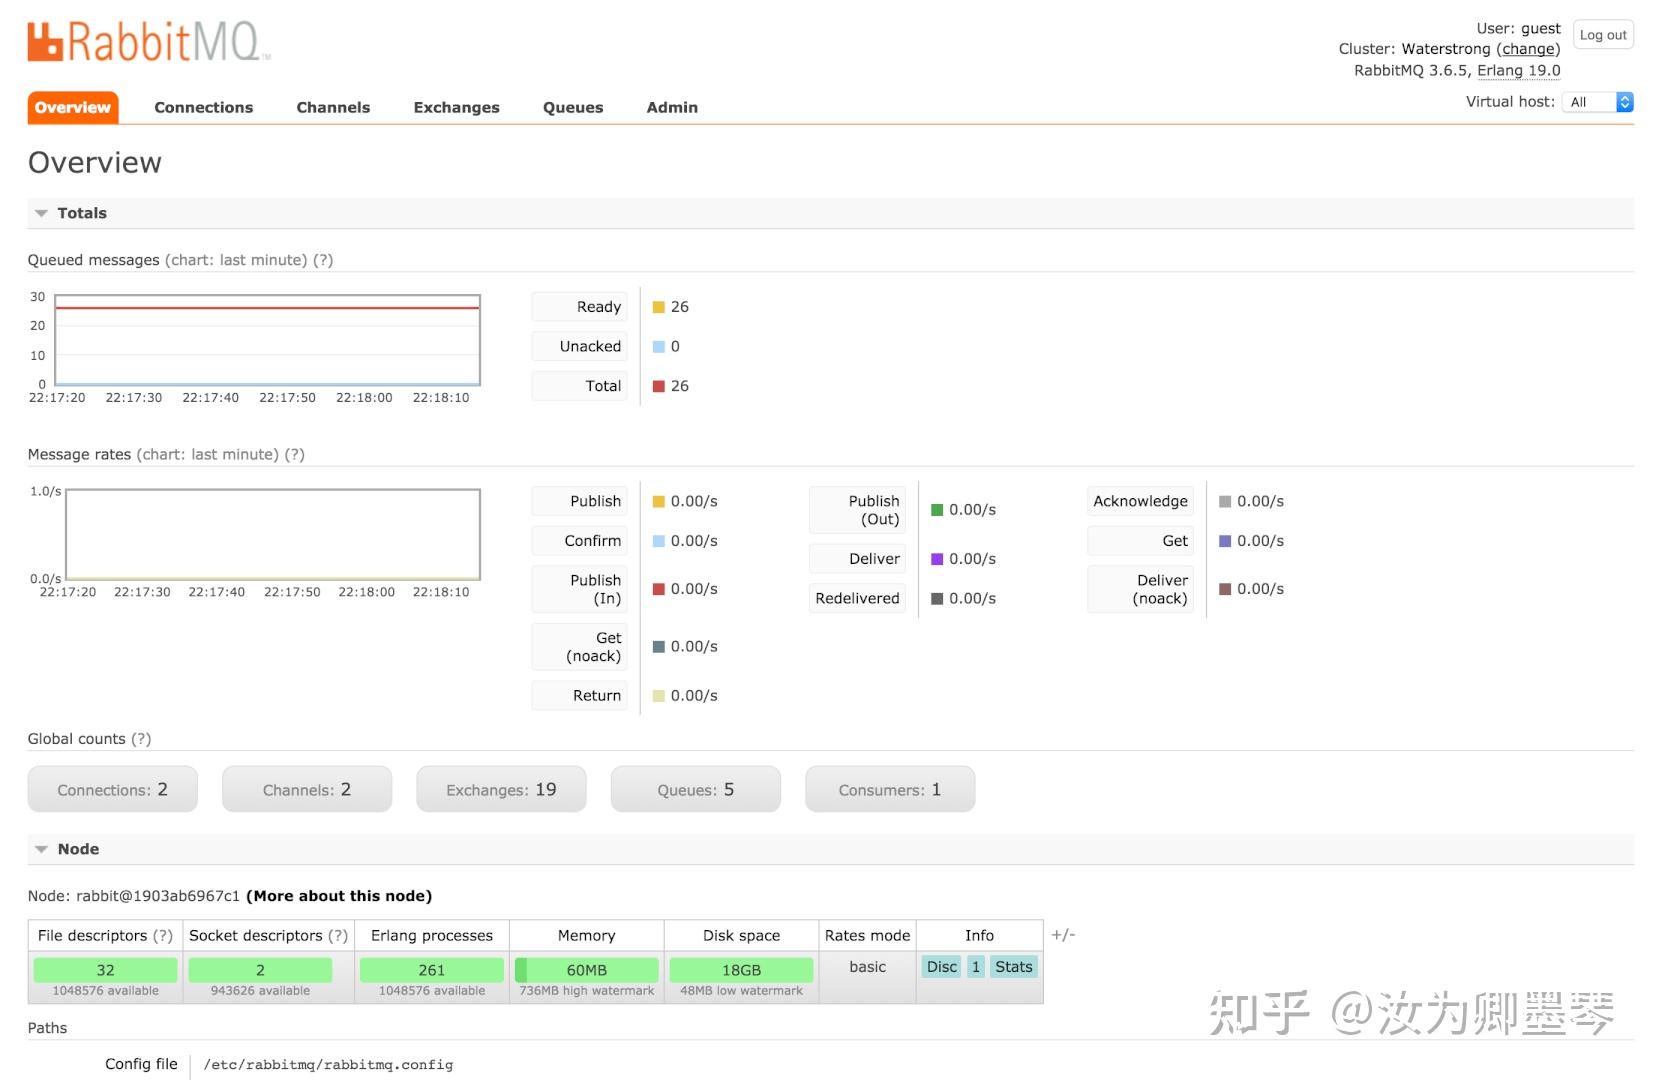Collapse the Node section
This screenshot has width=1656, height=1080.
point(41,849)
